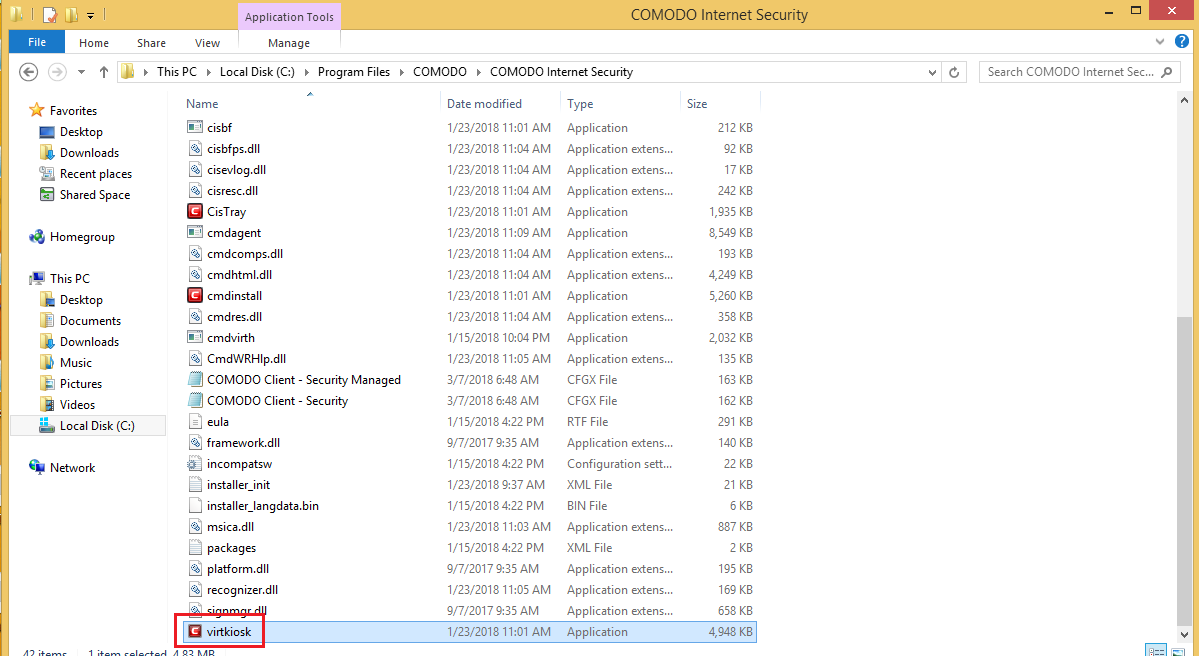Switch to the Share ribbon tab
Image resolution: width=1199 pixels, height=656 pixels.
[x=151, y=43]
